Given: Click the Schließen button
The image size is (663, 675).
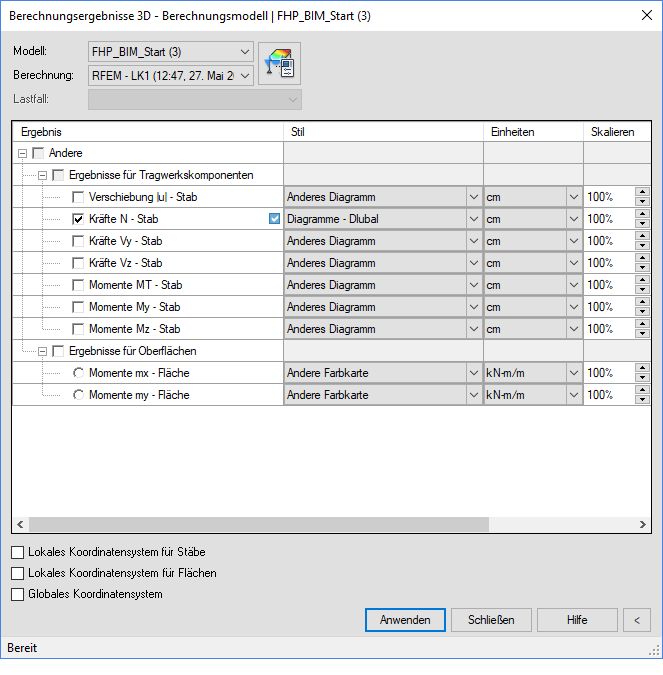Looking at the screenshot, I should (x=491, y=620).
